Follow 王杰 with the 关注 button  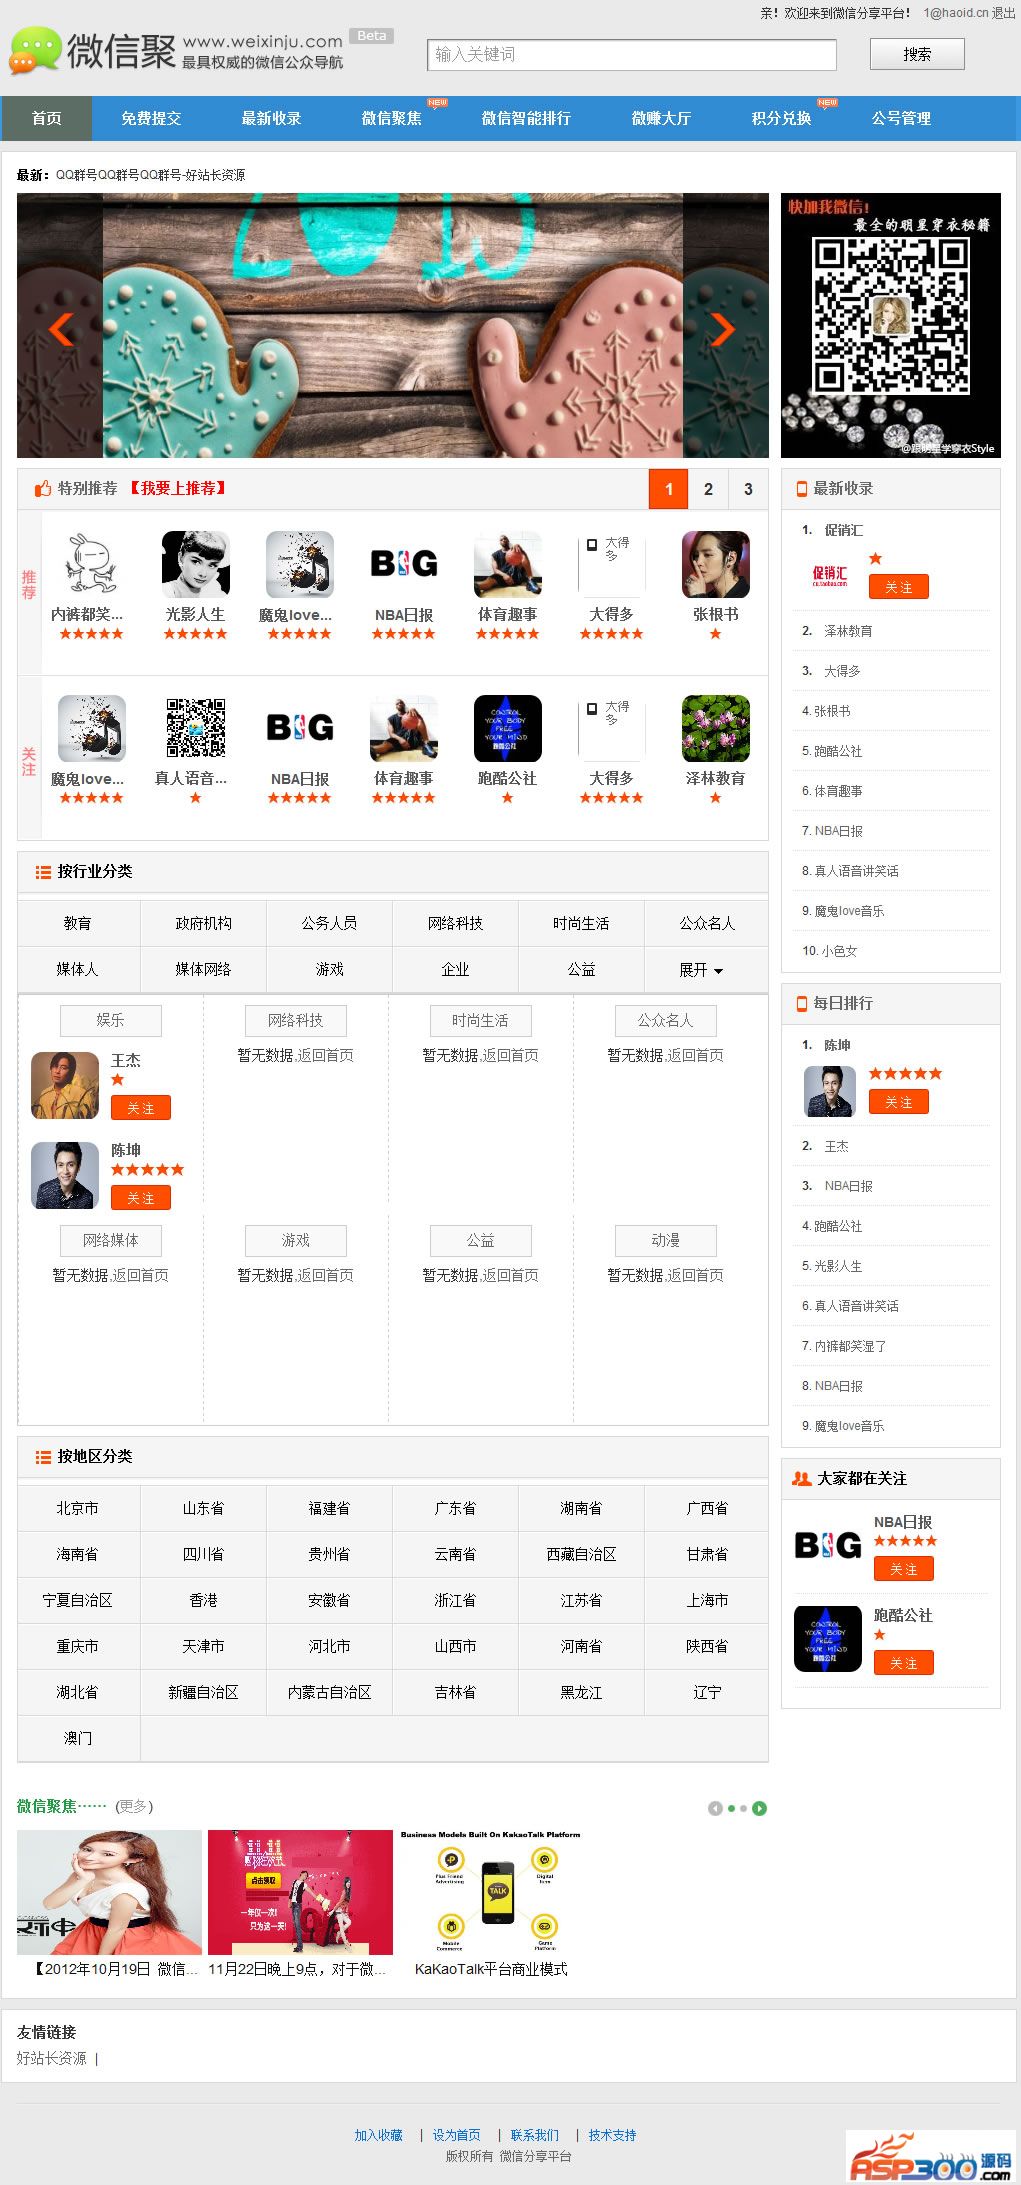coord(141,1108)
